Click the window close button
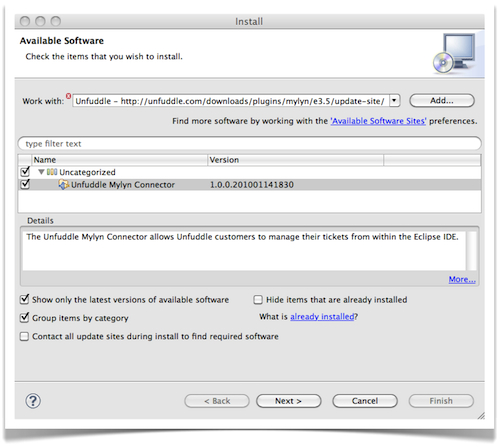 [25, 21]
